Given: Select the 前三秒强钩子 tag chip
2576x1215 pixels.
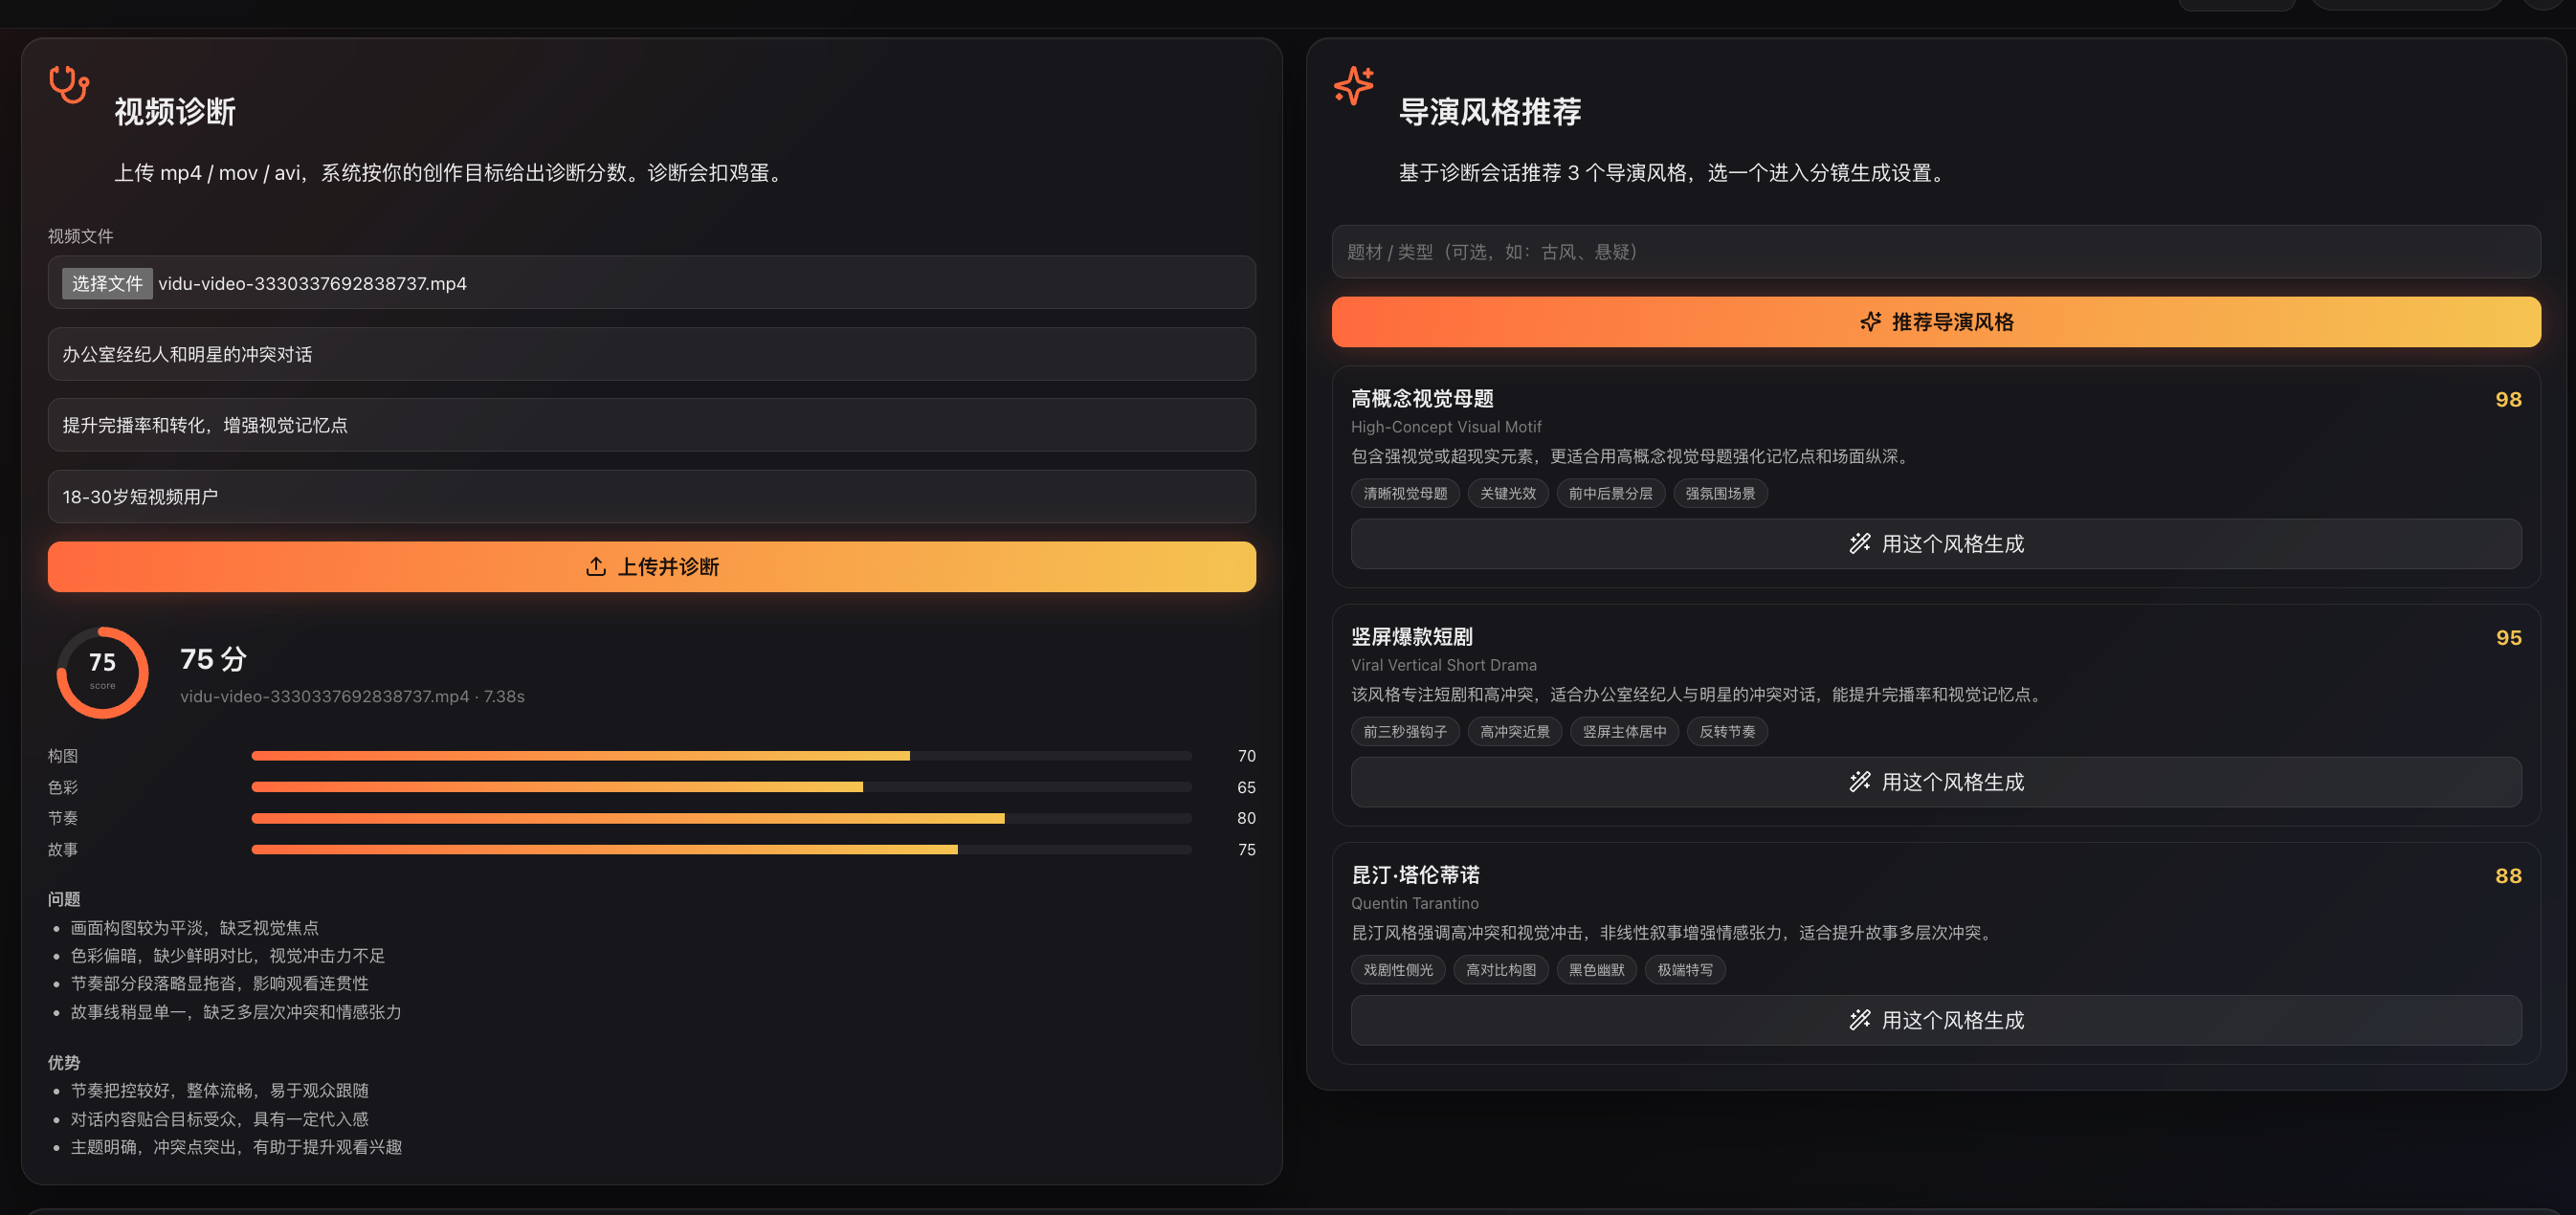Looking at the screenshot, I should pyautogui.click(x=1404, y=731).
